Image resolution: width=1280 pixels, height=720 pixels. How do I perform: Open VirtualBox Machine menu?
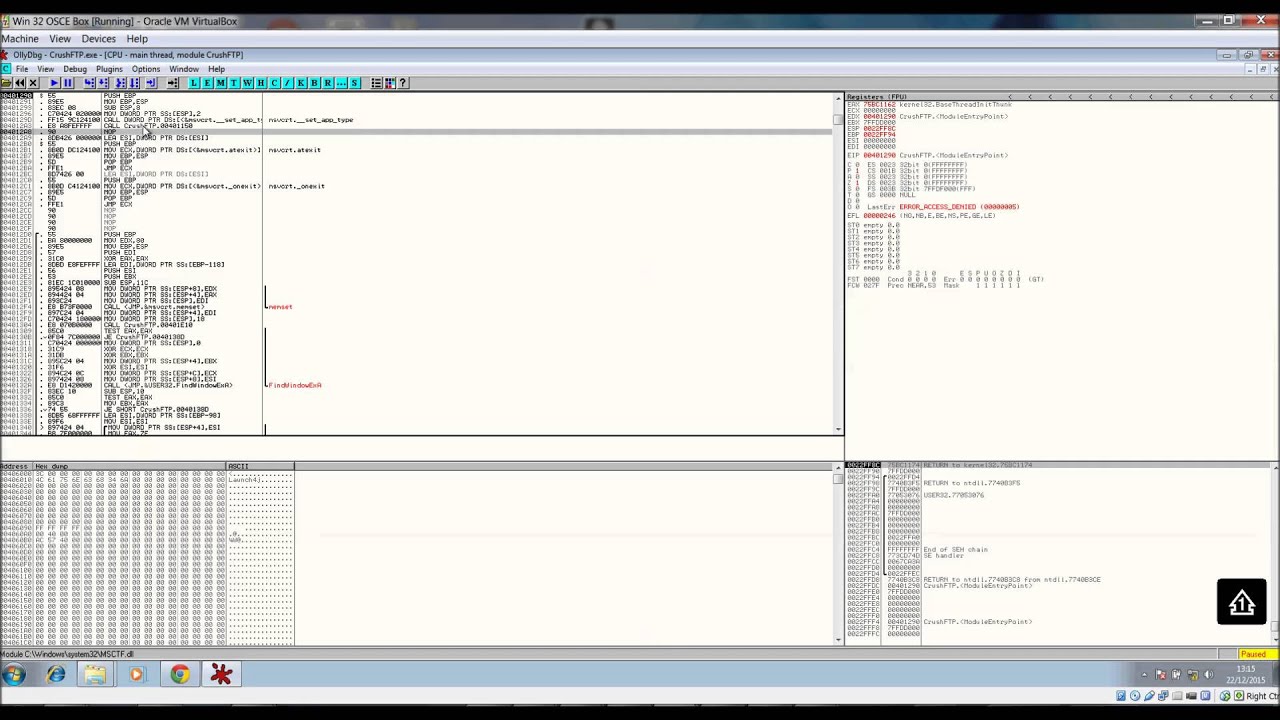pos(20,39)
